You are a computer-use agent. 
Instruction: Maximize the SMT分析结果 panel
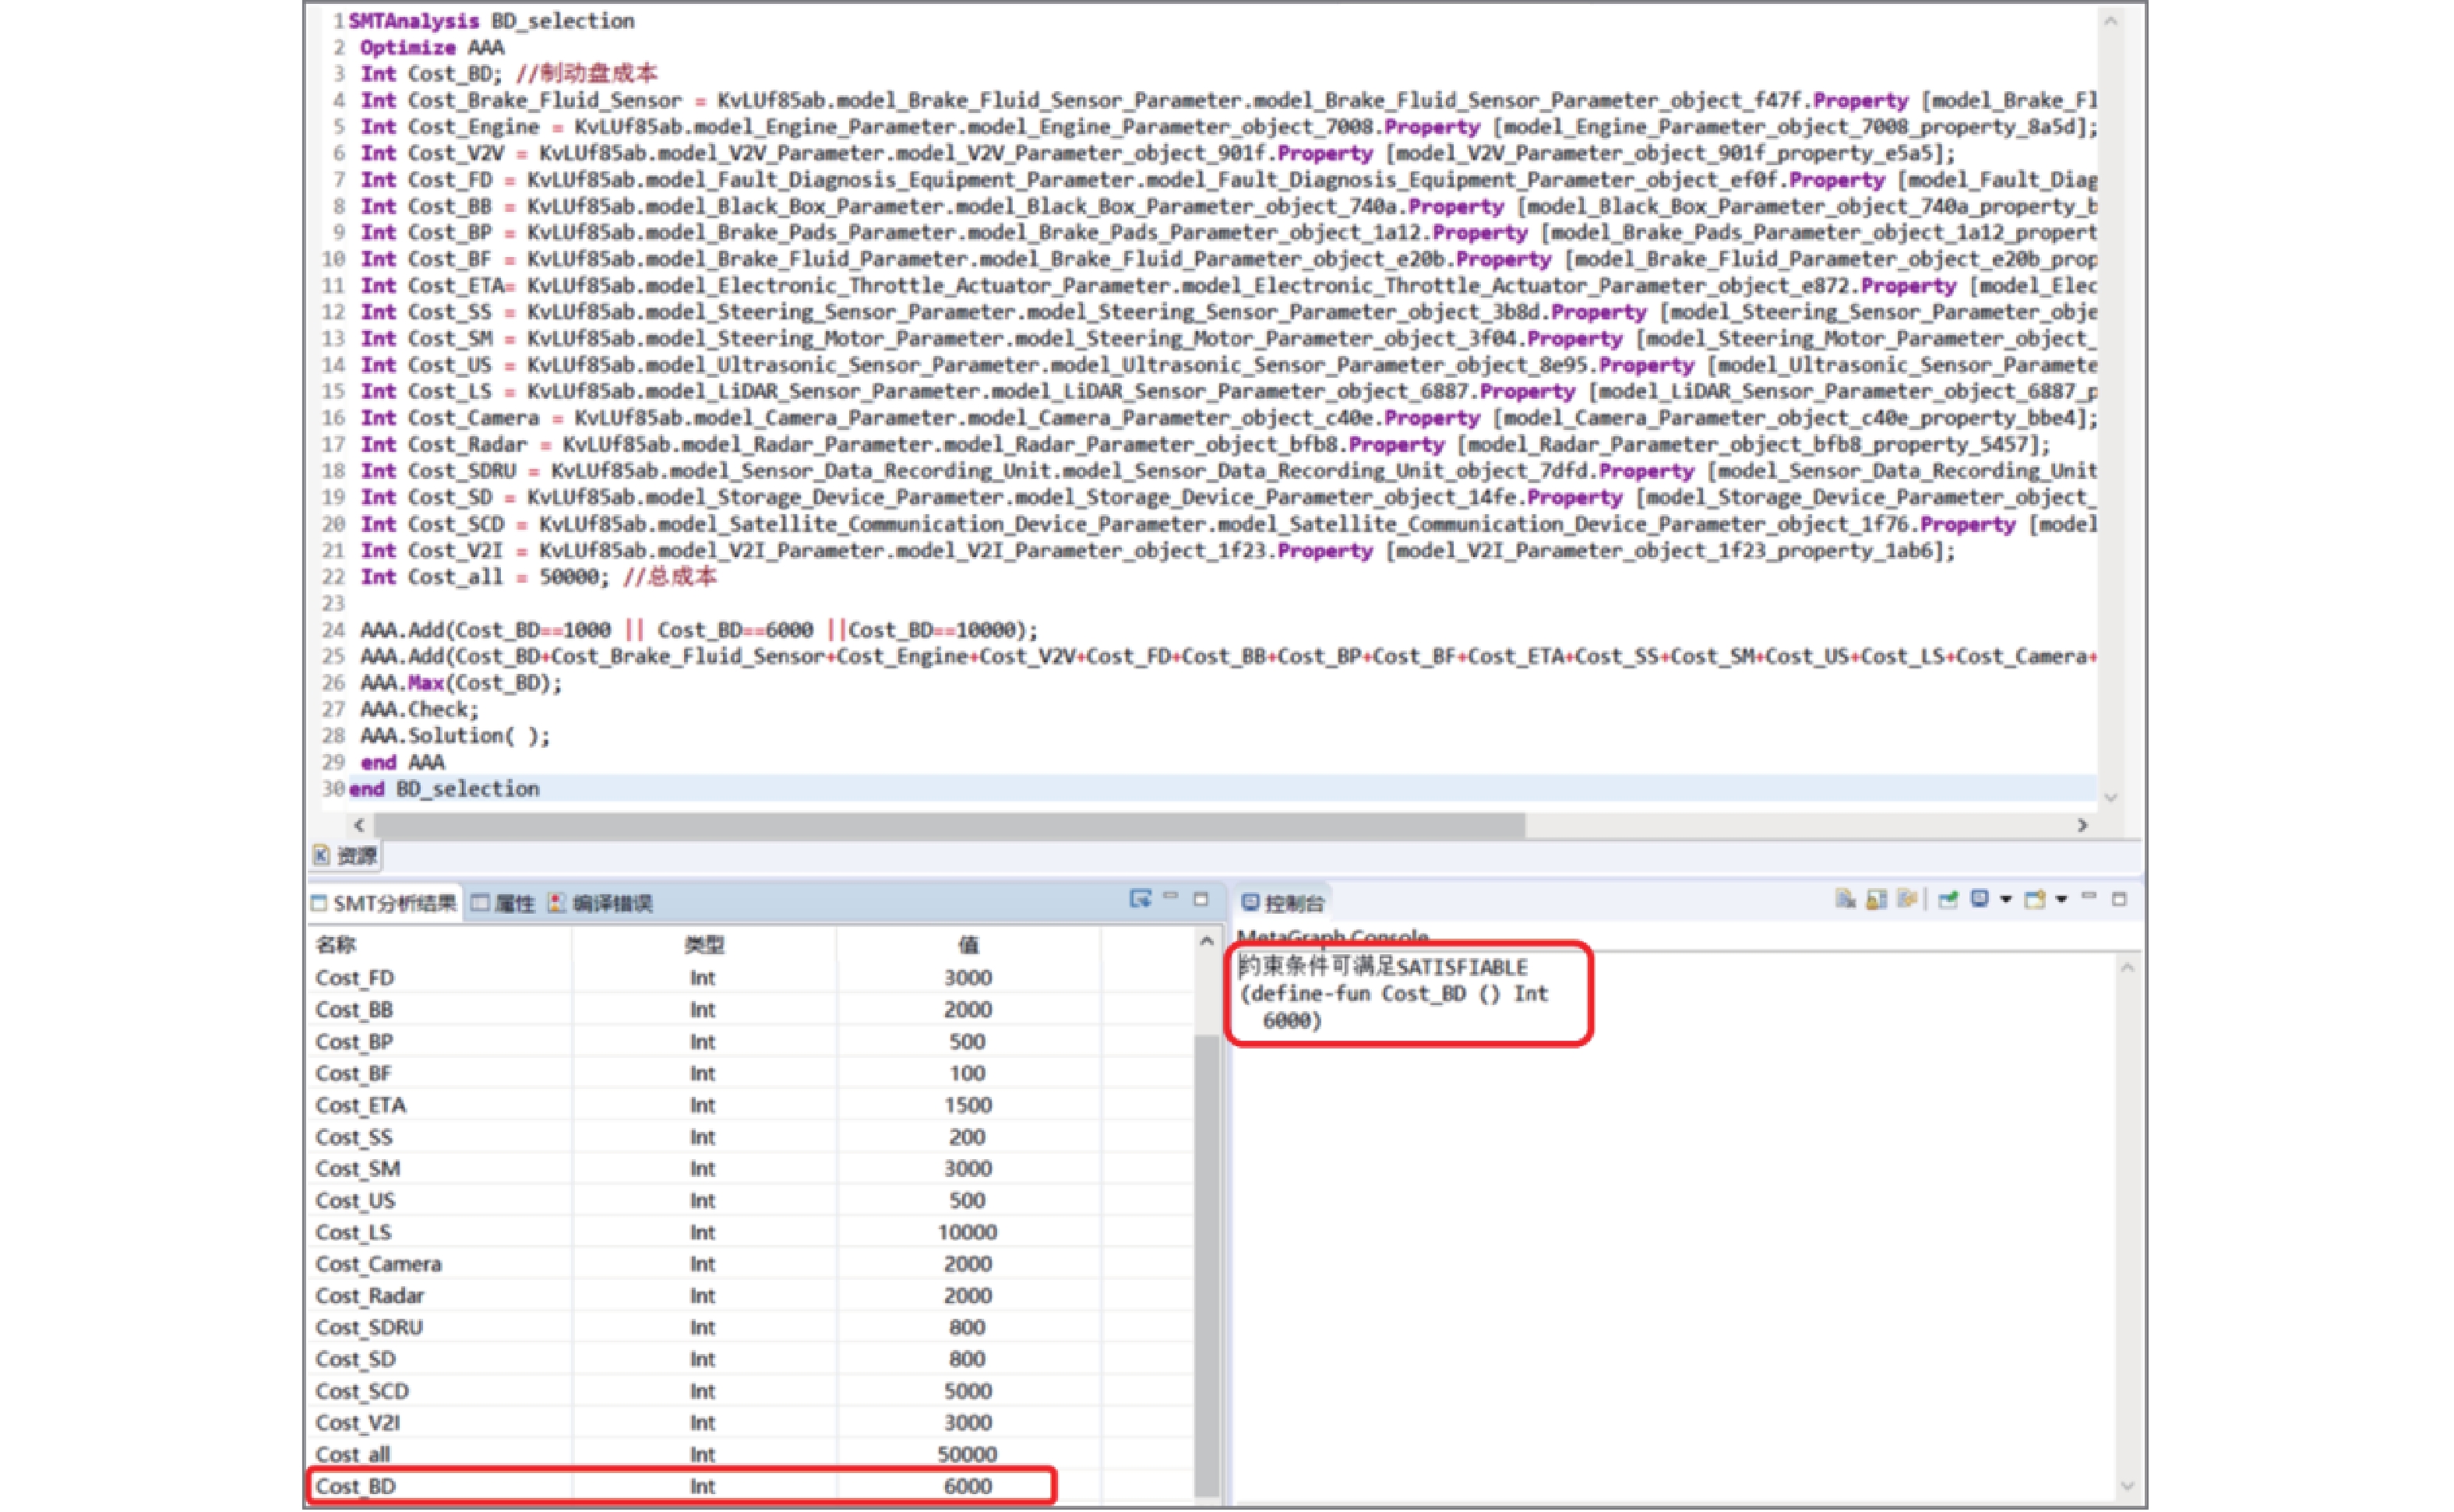(x=1201, y=899)
